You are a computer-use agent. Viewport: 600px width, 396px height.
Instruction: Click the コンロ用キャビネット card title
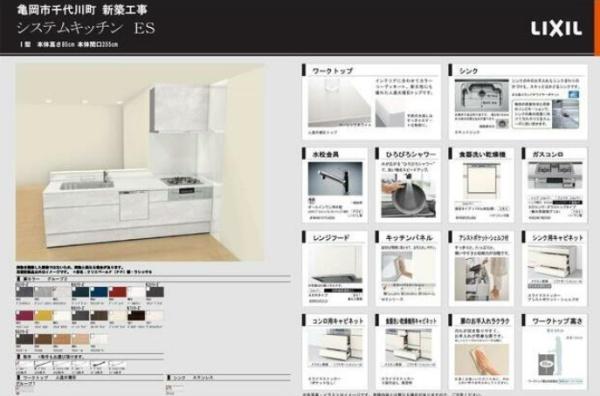tap(338, 321)
